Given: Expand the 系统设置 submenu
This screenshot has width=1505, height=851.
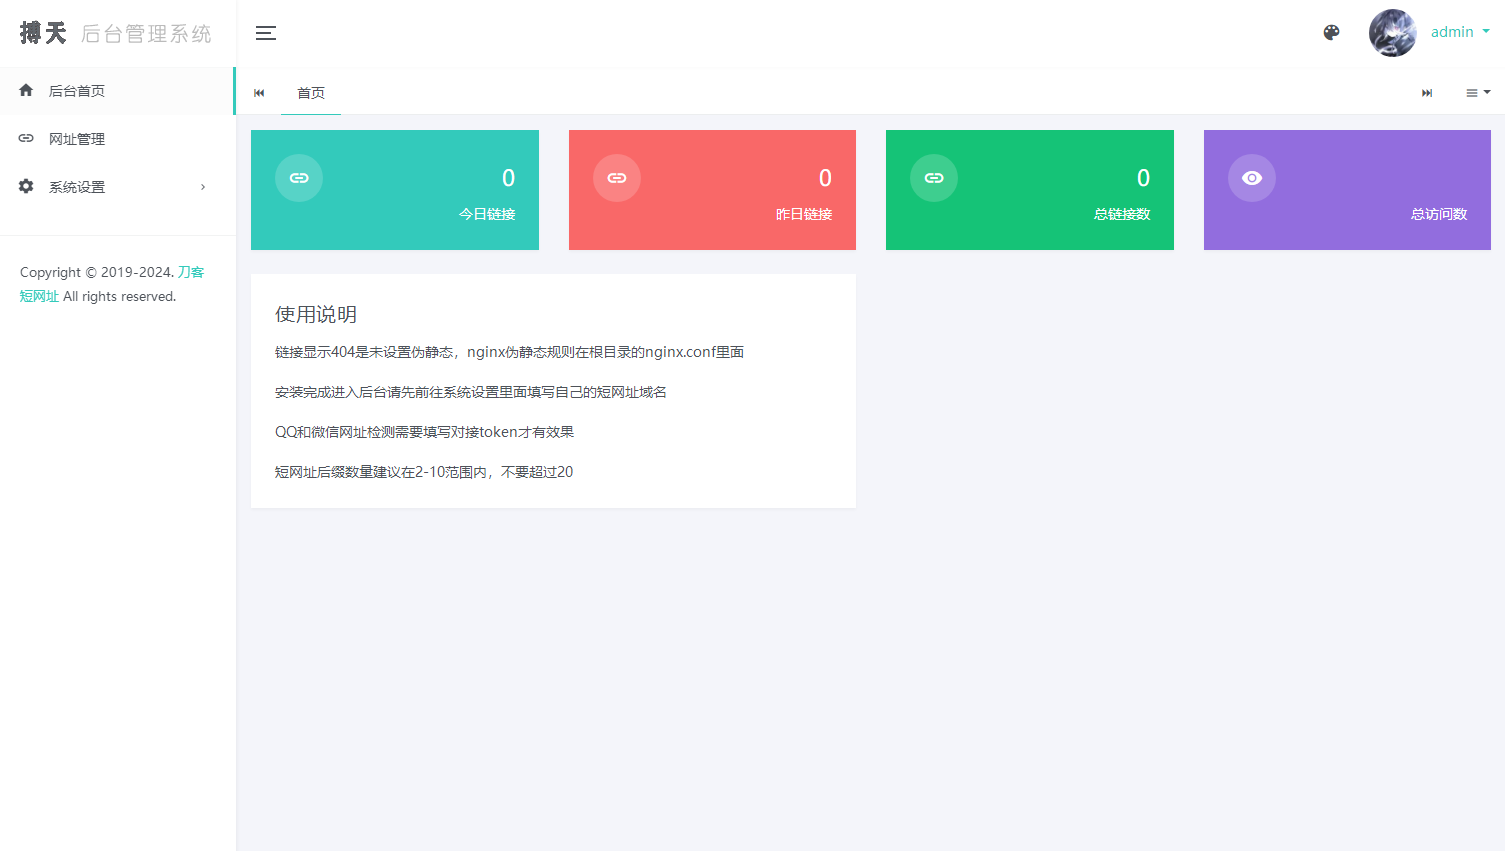Looking at the screenshot, I should (202, 186).
